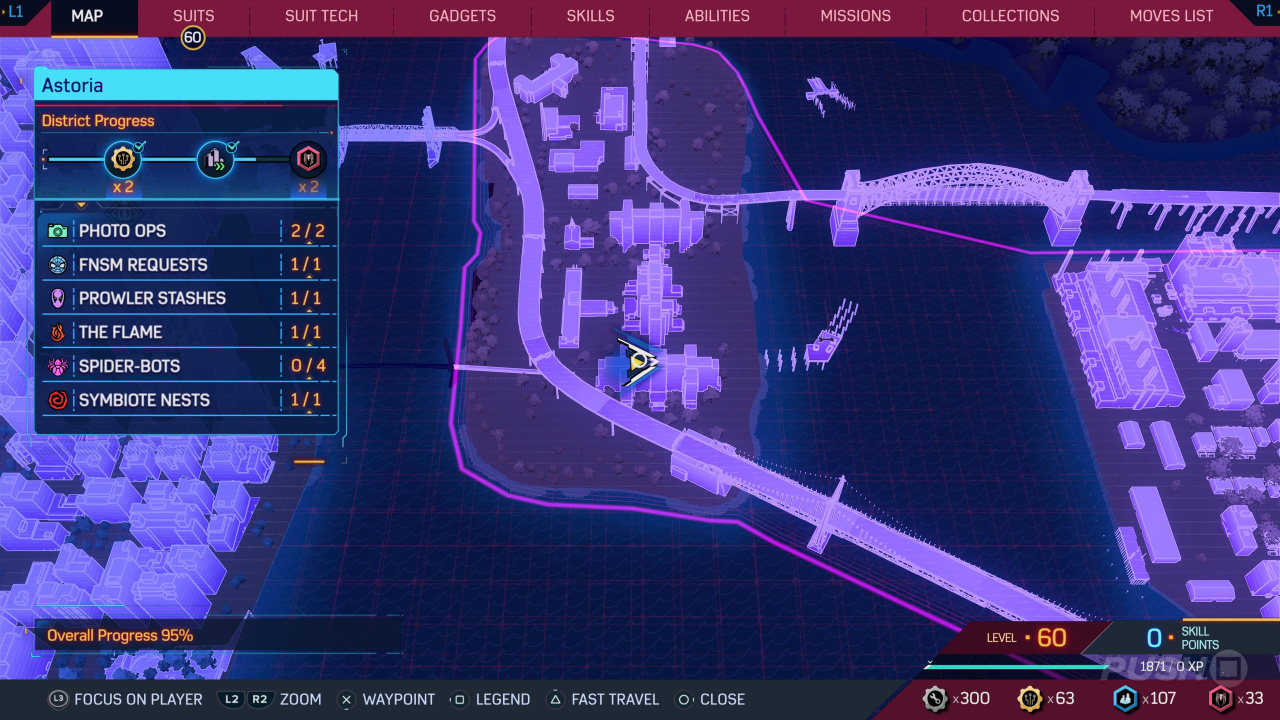This screenshot has height=720, width=1280.
Task: Open the Suits tab
Action: coord(193,16)
